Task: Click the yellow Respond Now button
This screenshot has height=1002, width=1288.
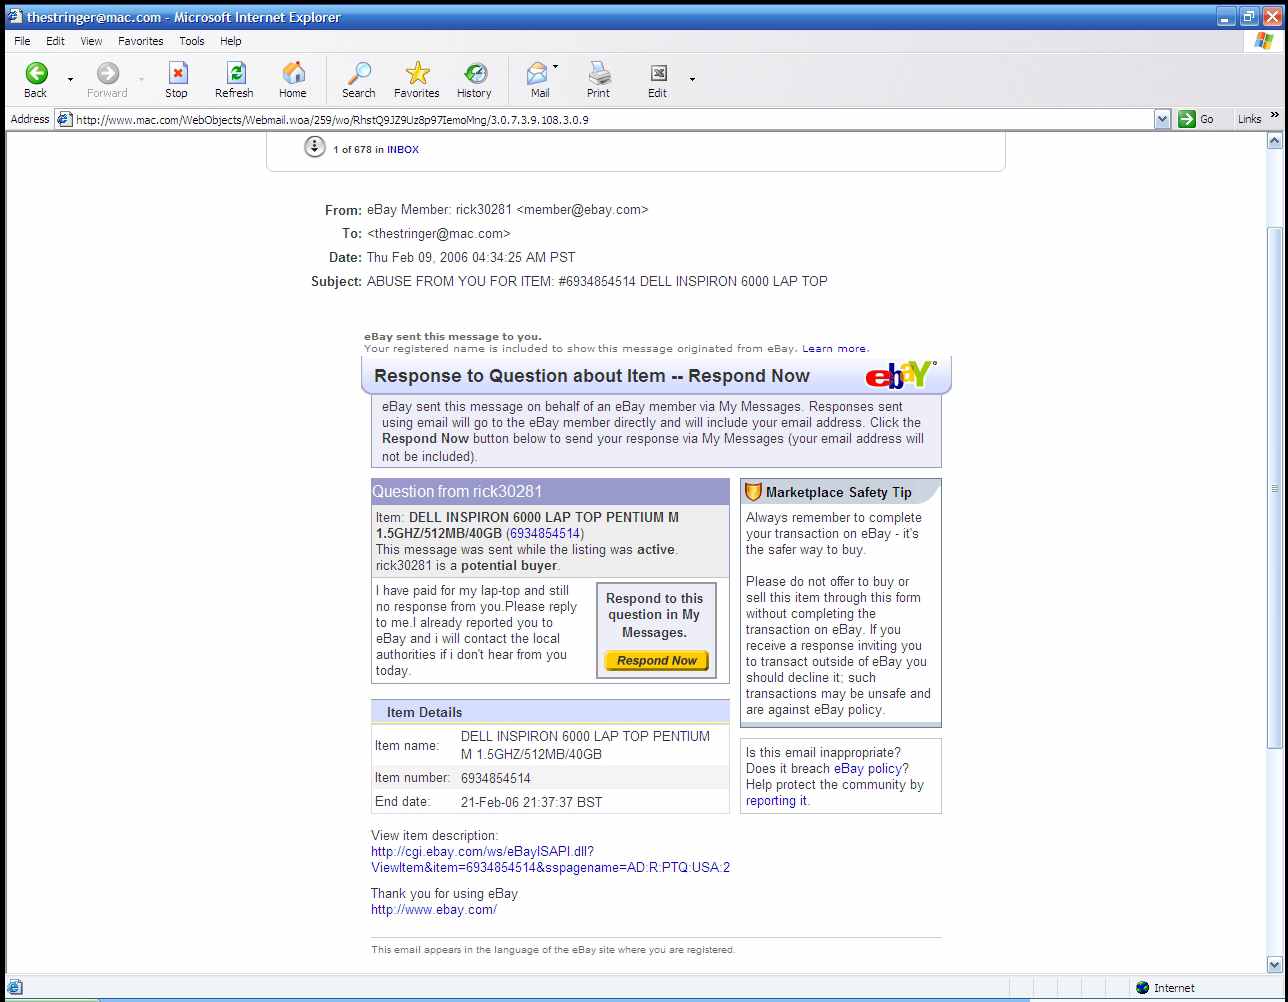Action: tap(657, 661)
